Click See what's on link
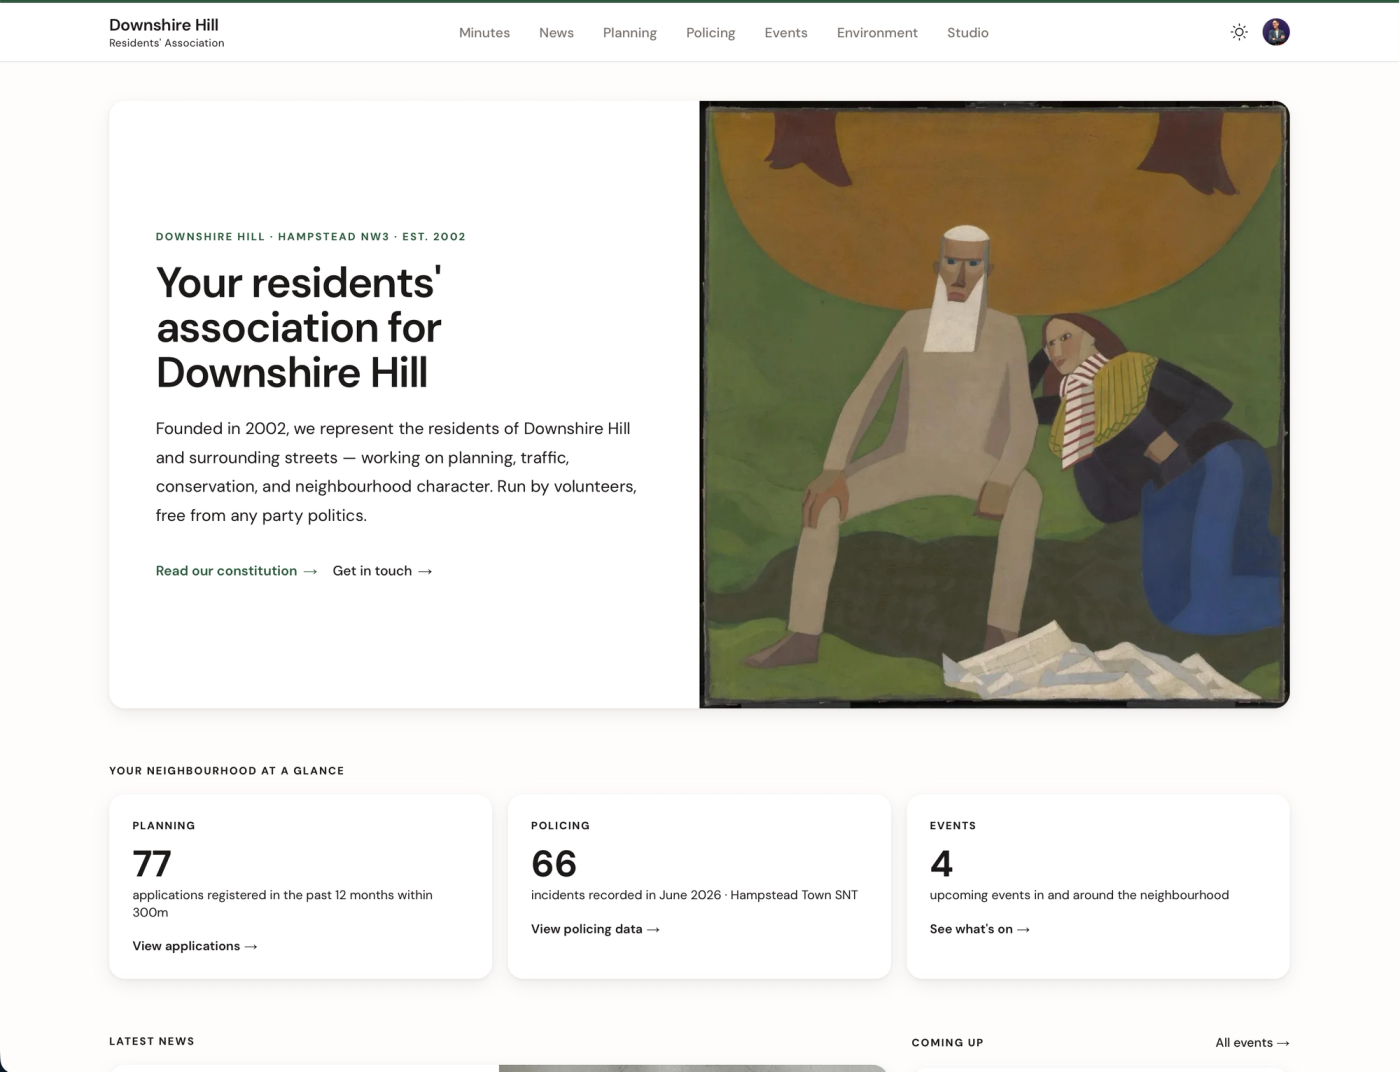Viewport: 1400px width, 1072px height. (x=979, y=929)
